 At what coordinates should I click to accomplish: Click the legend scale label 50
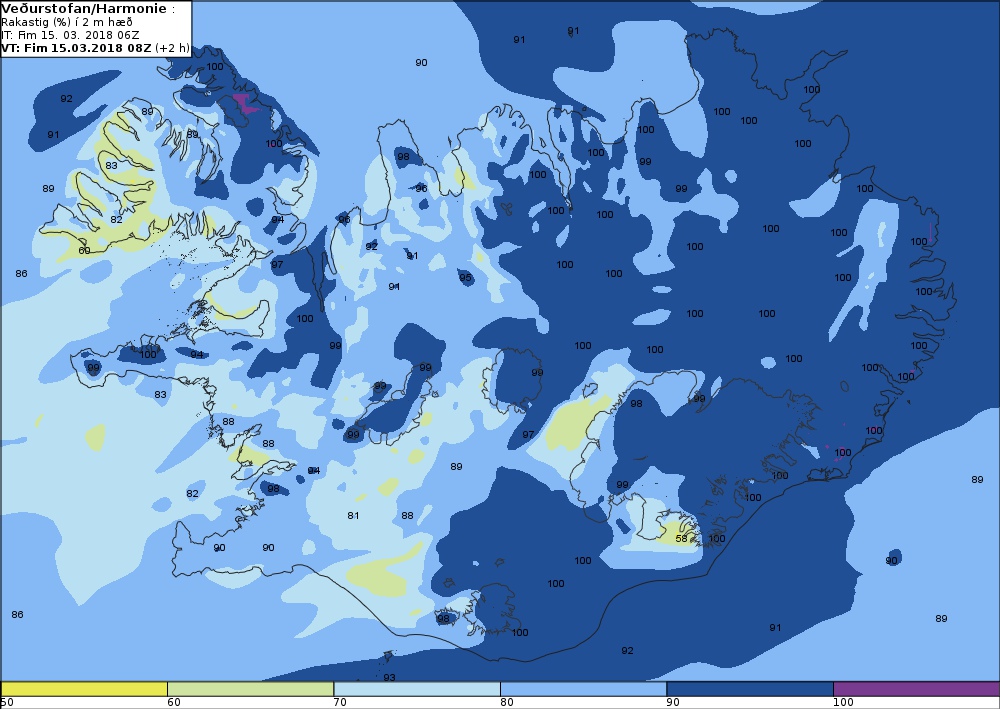tap(8, 703)
